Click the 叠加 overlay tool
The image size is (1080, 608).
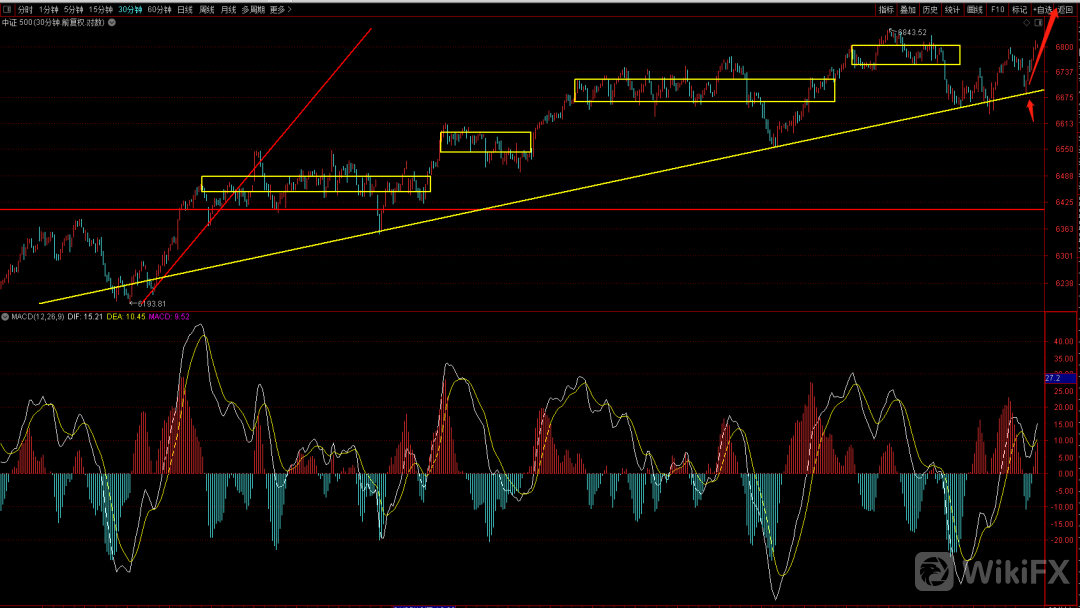point(908,9)
